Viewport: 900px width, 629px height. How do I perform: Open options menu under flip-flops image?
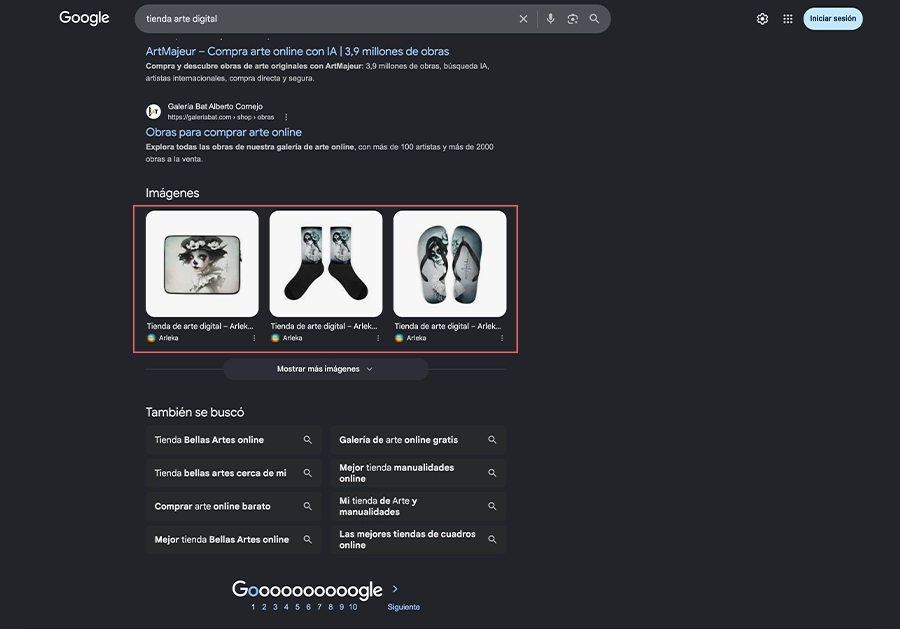pos(502,338)
